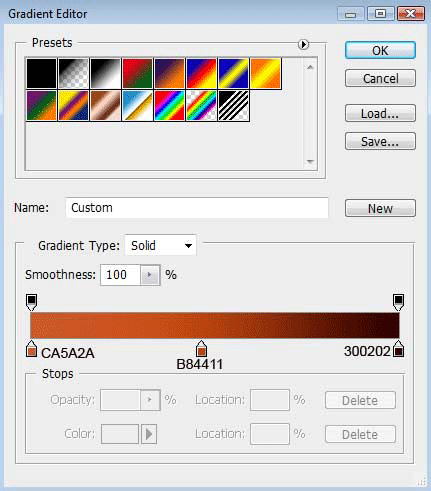The image size is (431, 491).
Task: Click the presets scrollbar up arrow
Action: 310,67
